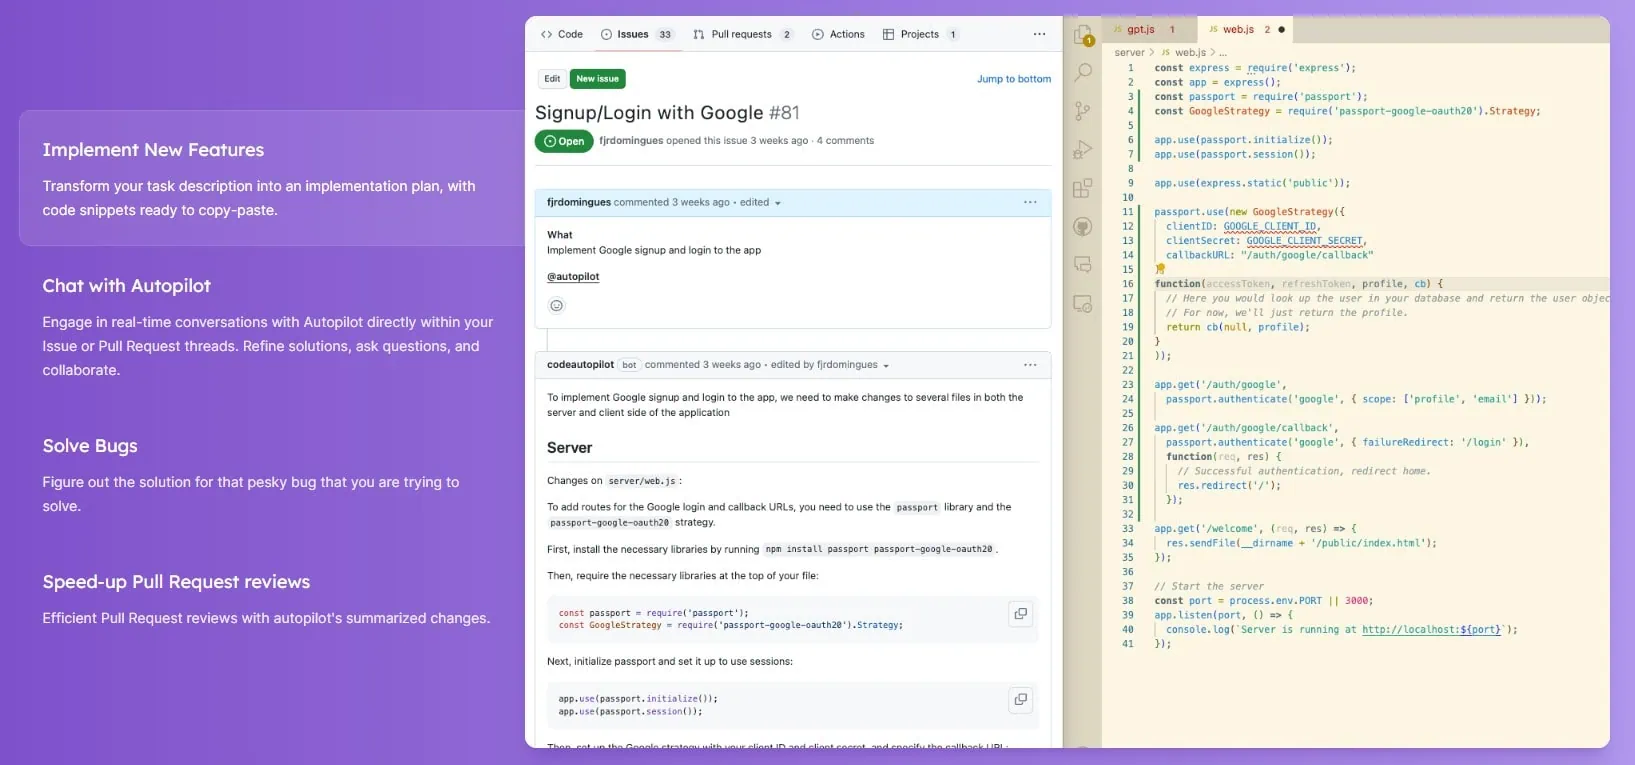Open the Remote Explorer icon in the activity bar

[x=1083, y=304]
